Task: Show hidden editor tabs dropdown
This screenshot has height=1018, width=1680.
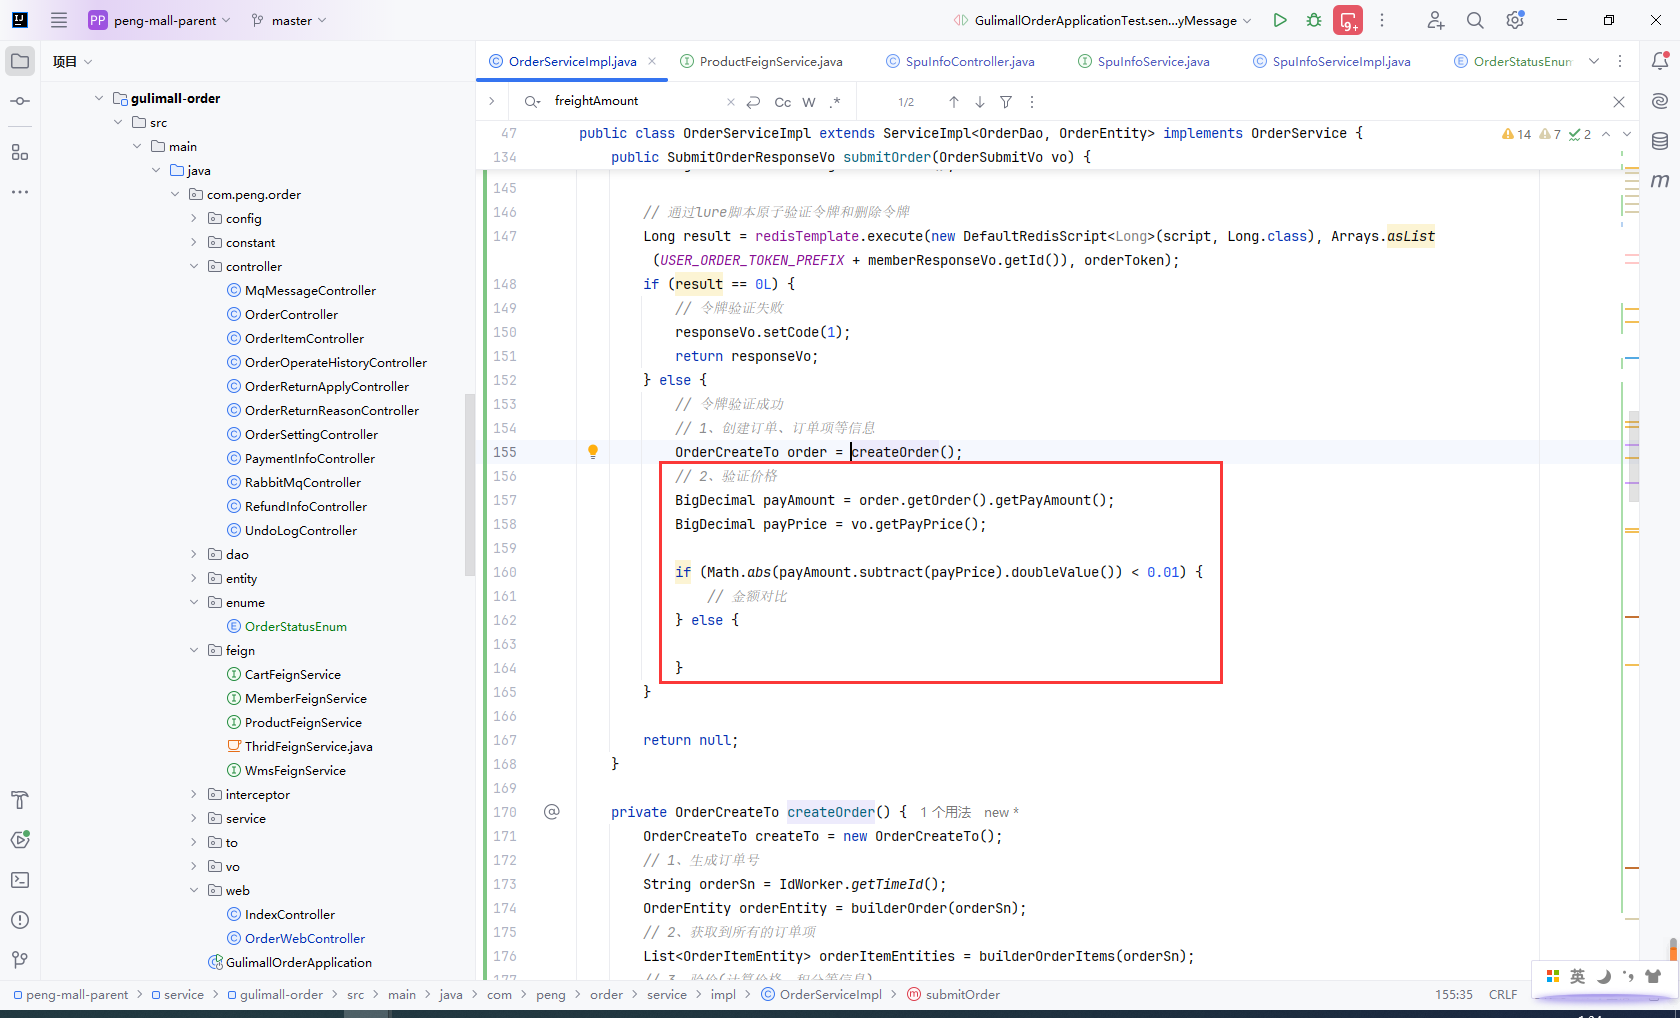Action: [x=1594, y=61]
